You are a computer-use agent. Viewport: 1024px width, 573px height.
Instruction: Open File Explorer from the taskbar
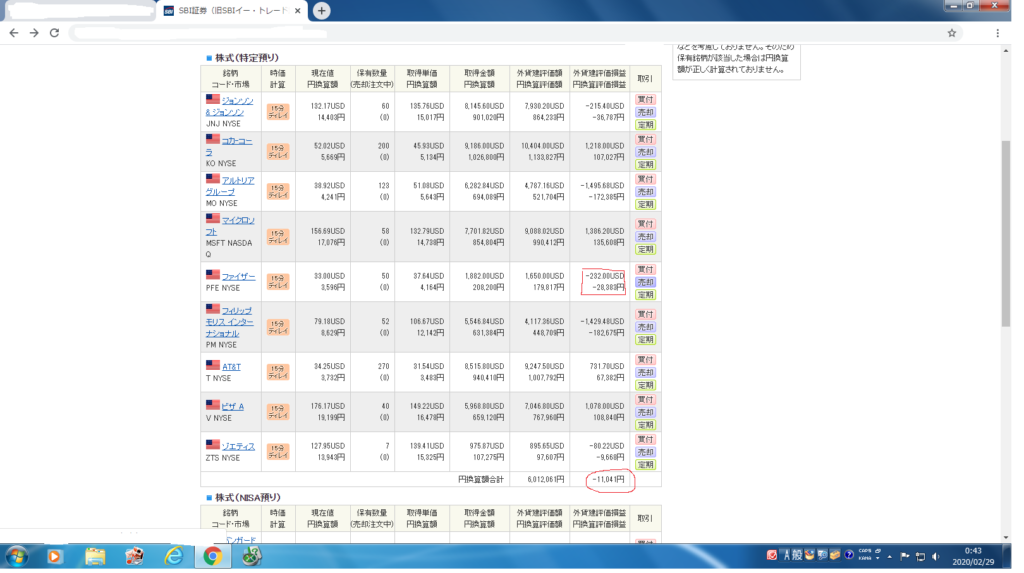click(95, 557)
